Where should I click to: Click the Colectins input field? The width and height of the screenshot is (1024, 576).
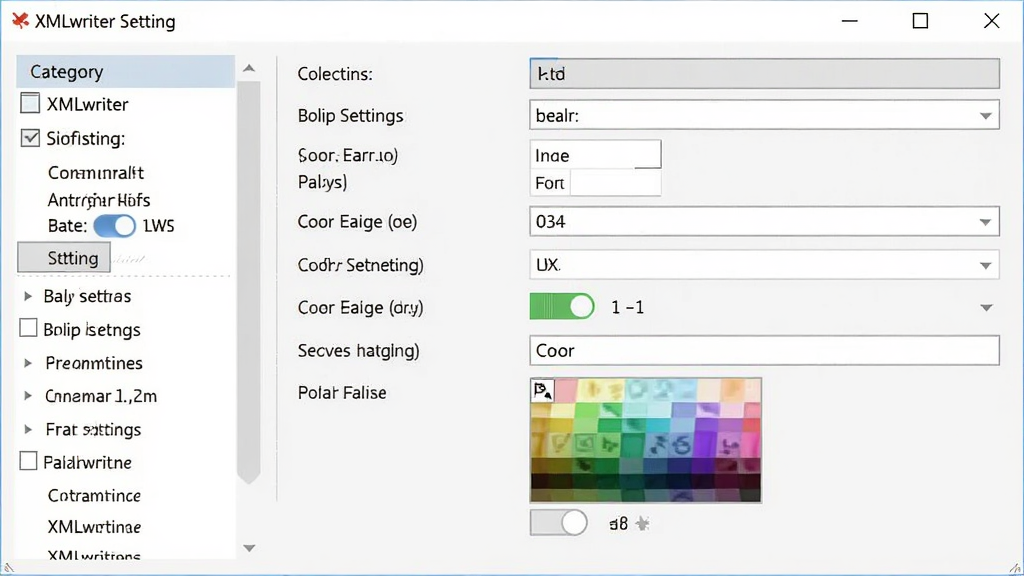(764, 74)
